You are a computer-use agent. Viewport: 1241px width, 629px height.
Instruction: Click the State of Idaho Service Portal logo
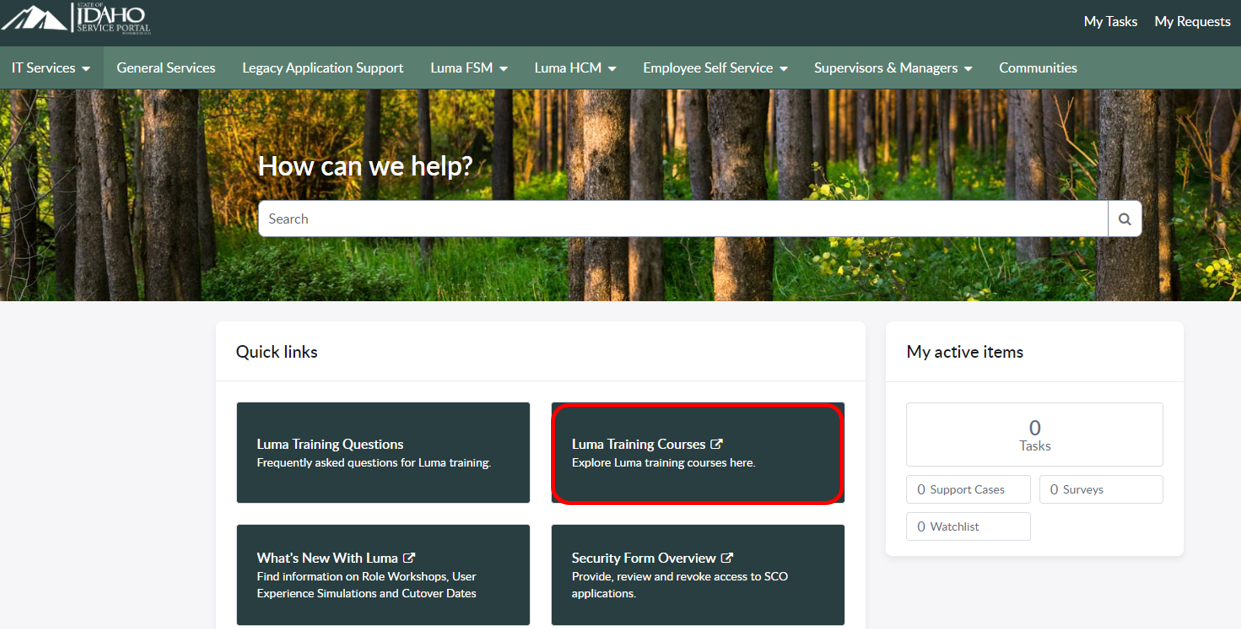coord(77,18)
